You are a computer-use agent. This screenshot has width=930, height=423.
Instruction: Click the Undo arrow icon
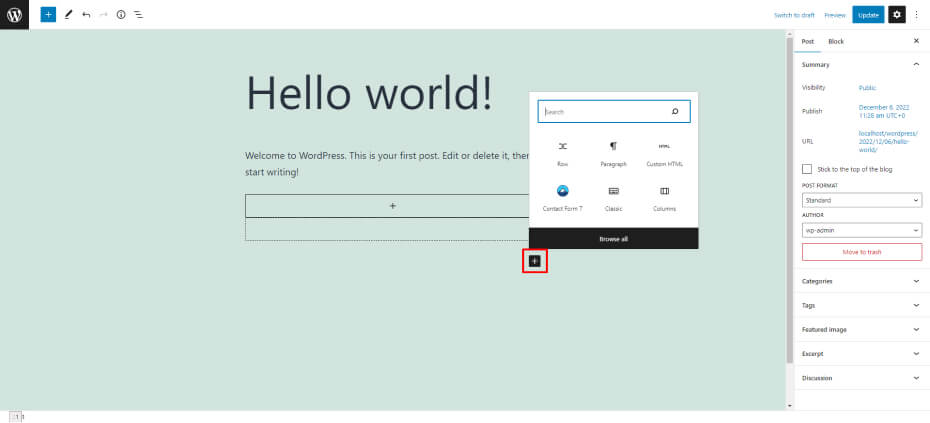click(86, 15)
